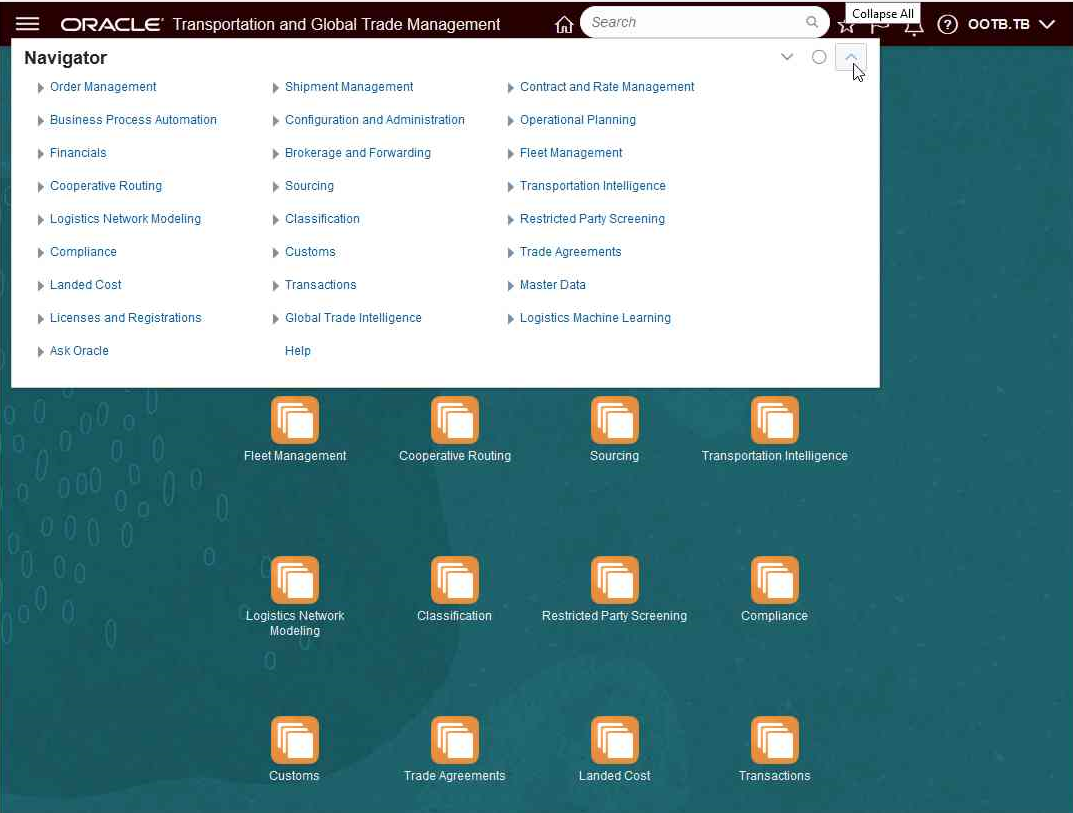The height and width of the screenshot is (813, 1073).
Task: Open Trade Agreements in the Navigator list
Action: [x=570, y=251]
